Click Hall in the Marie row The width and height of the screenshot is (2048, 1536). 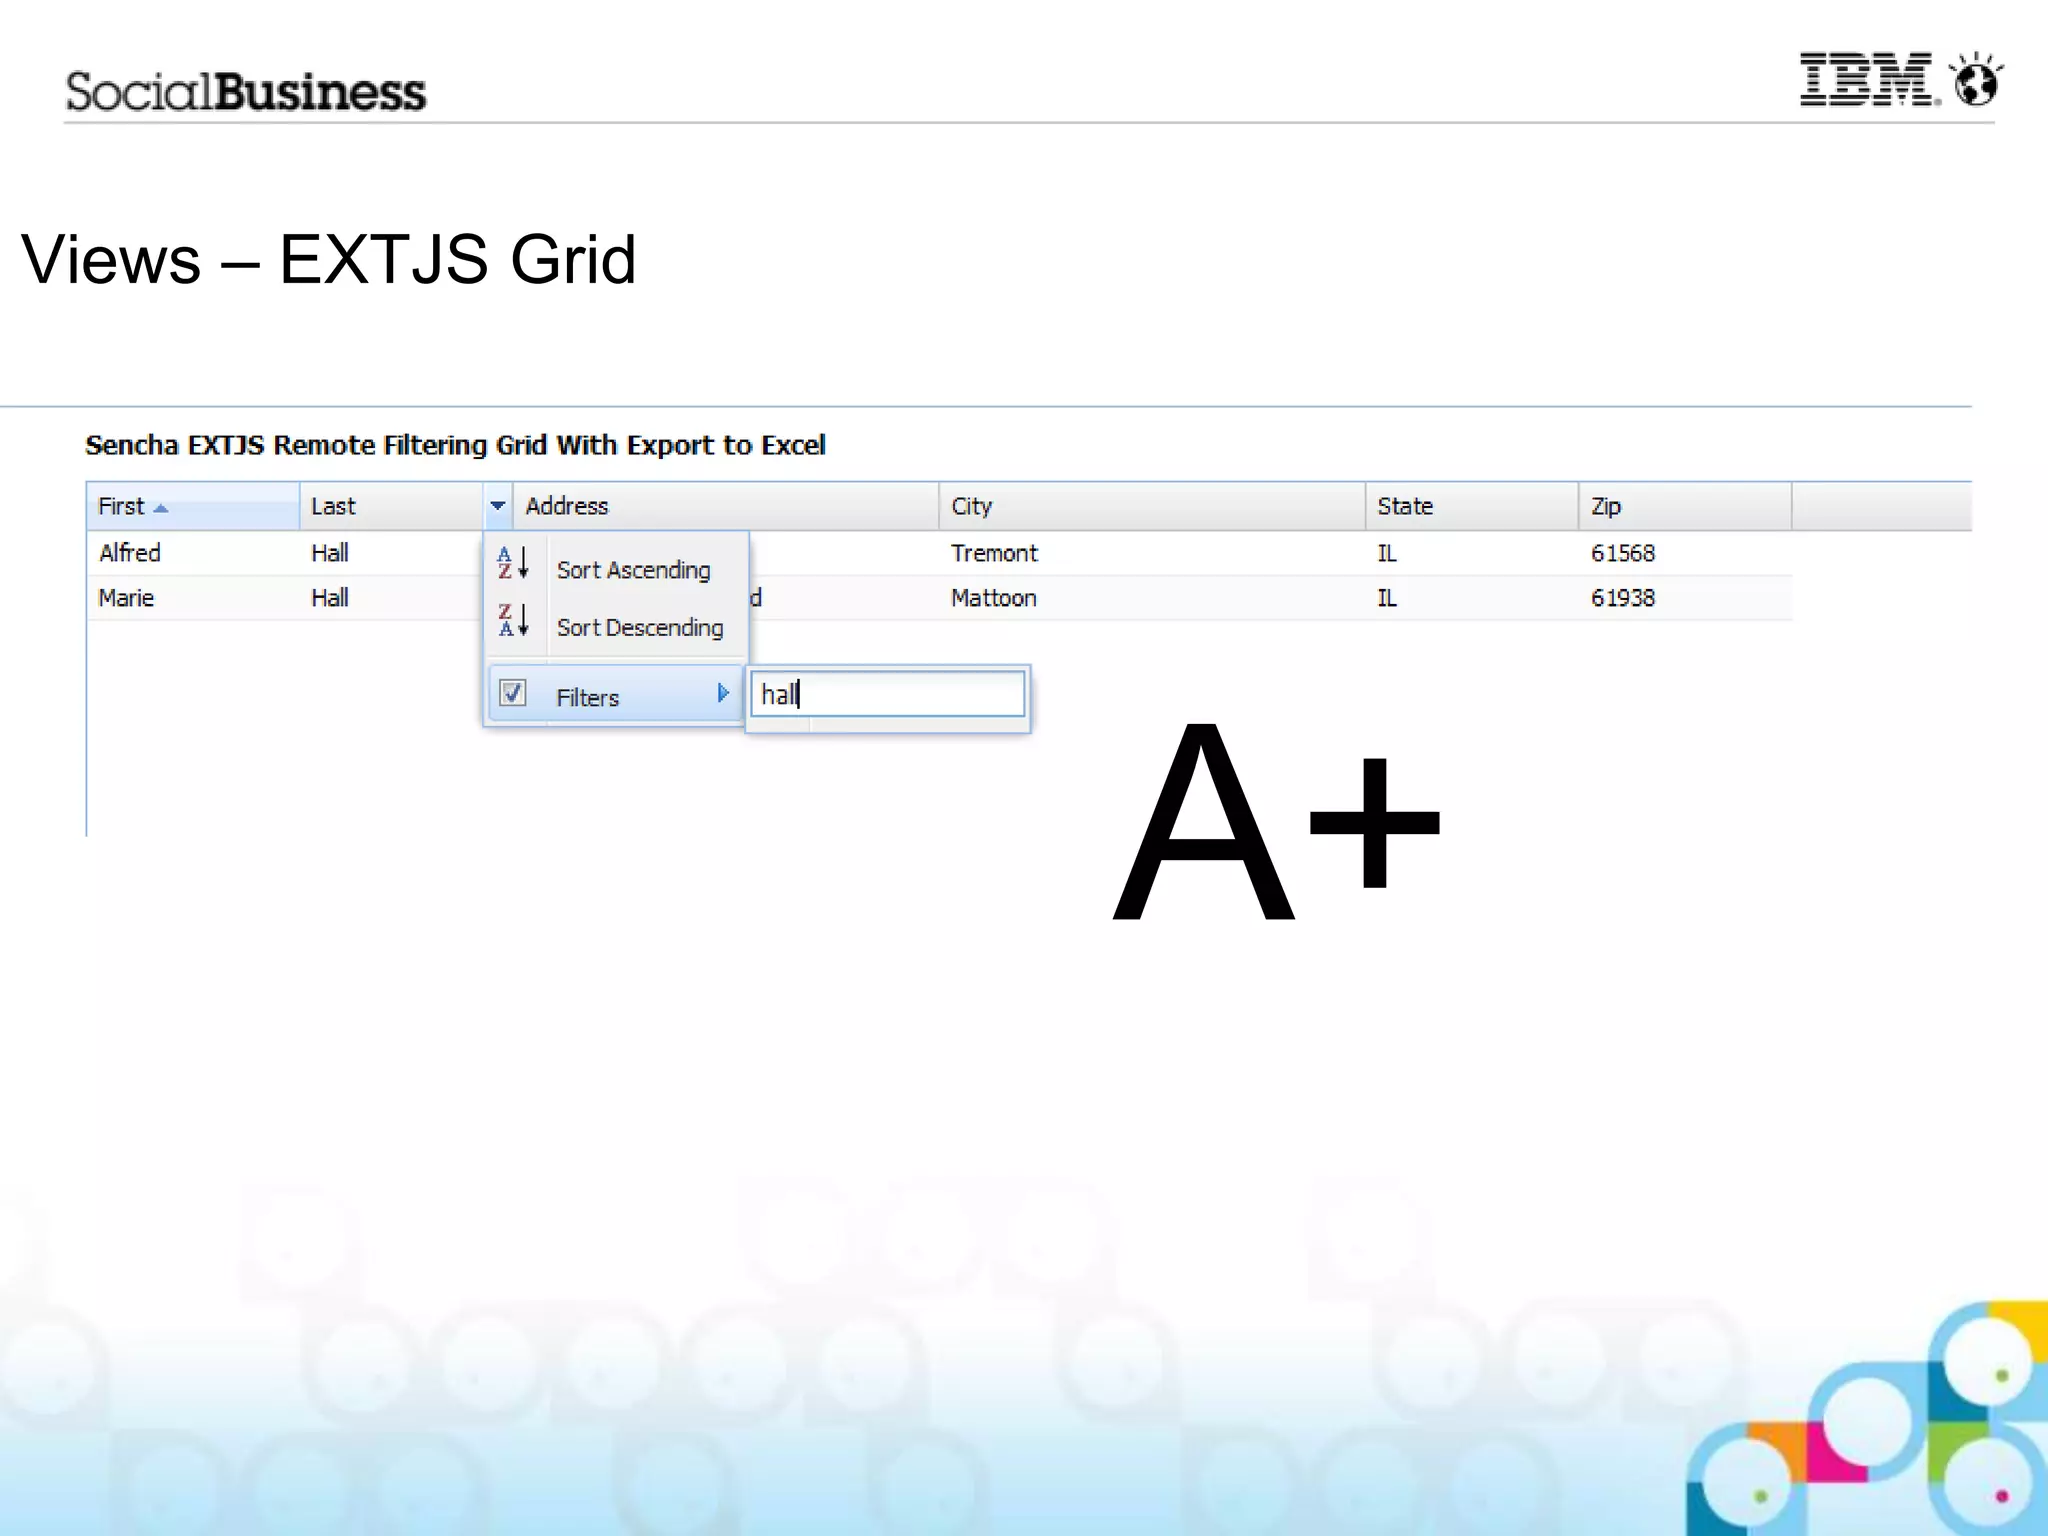(330, 598)
